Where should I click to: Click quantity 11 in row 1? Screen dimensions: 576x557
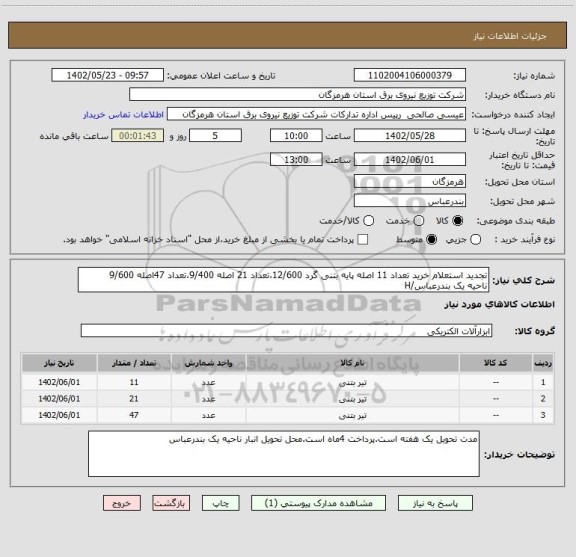pos(134,382)
